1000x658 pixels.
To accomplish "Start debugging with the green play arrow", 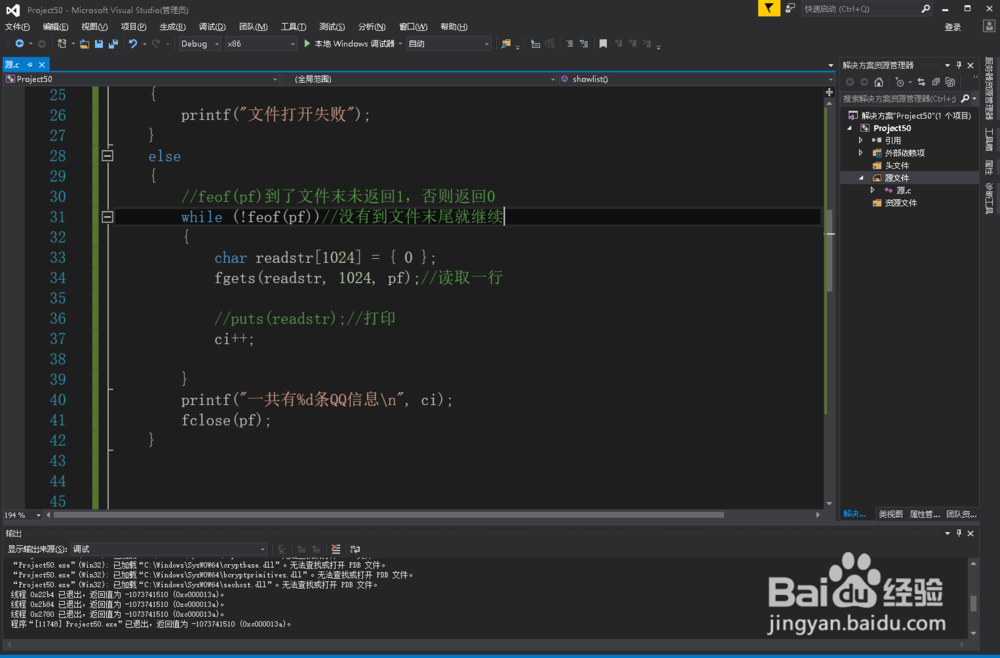I will coord(307,44).
